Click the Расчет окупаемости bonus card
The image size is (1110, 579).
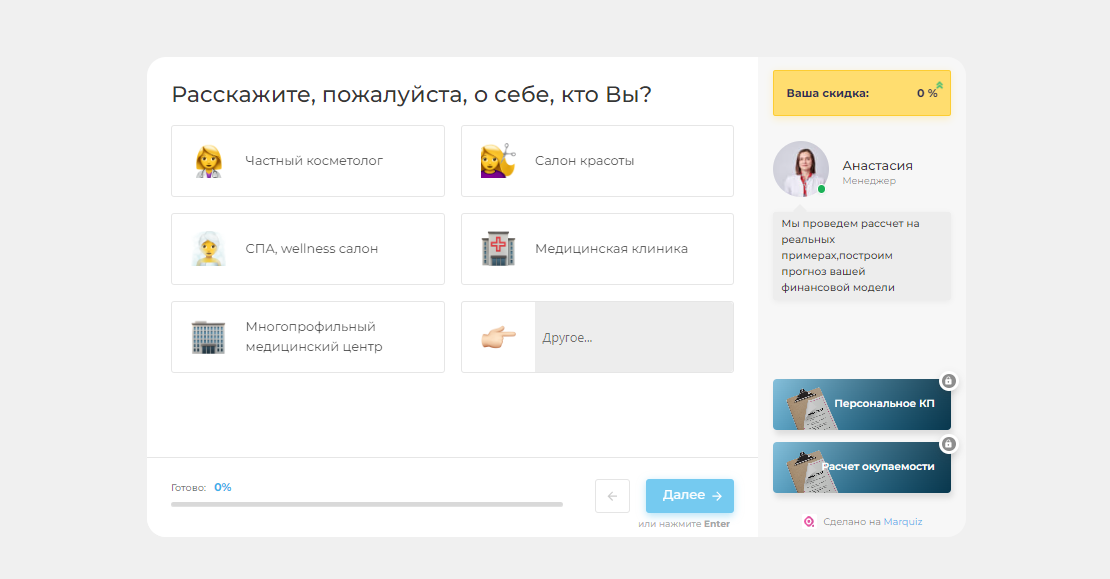tap(862, 467)
